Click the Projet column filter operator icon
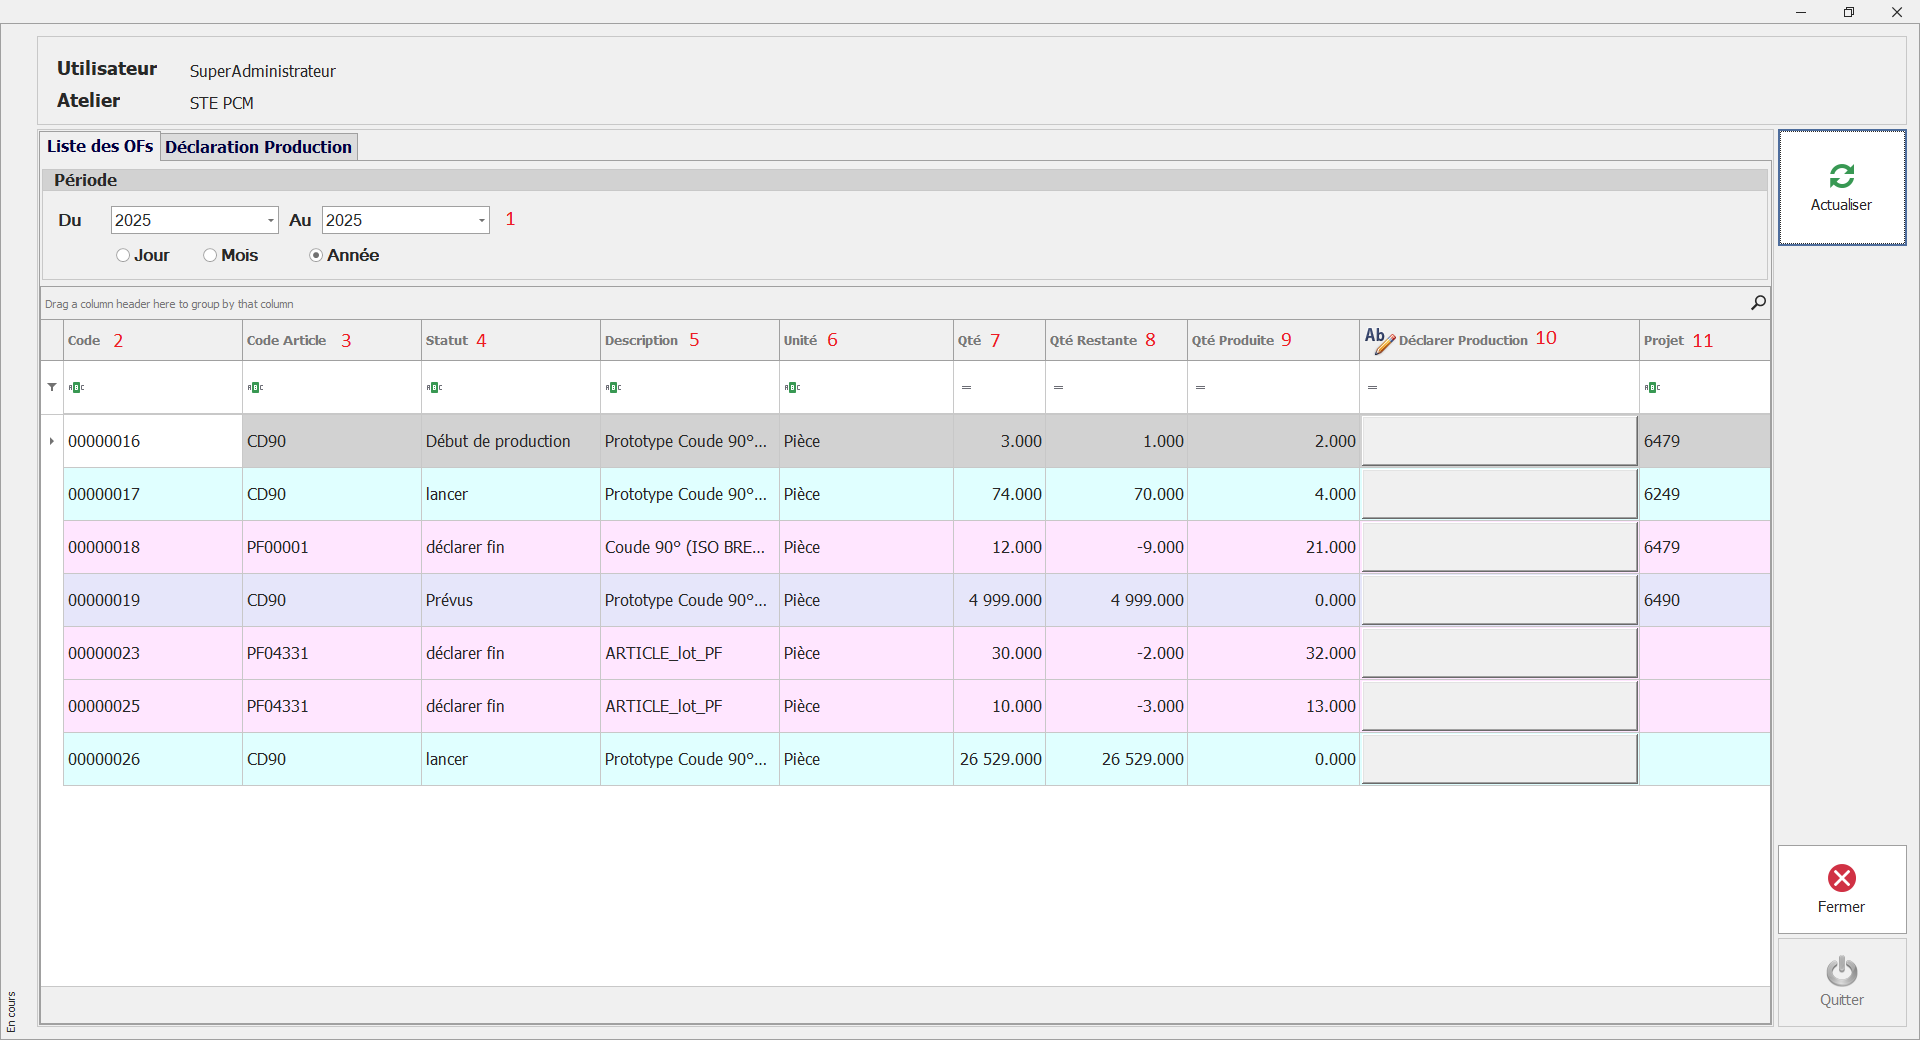Viewport: 1920px width, 1040px height. [1652, 387]
